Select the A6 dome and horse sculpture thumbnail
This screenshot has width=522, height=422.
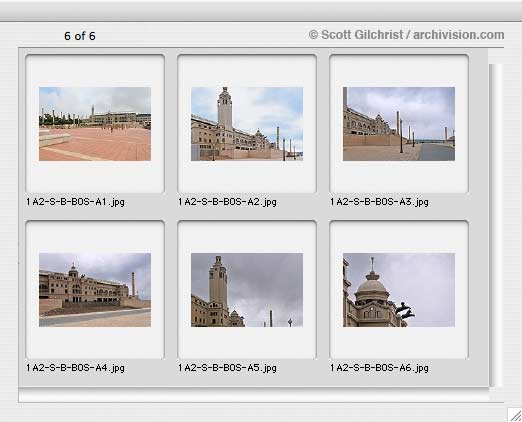[x=399, y=290]
